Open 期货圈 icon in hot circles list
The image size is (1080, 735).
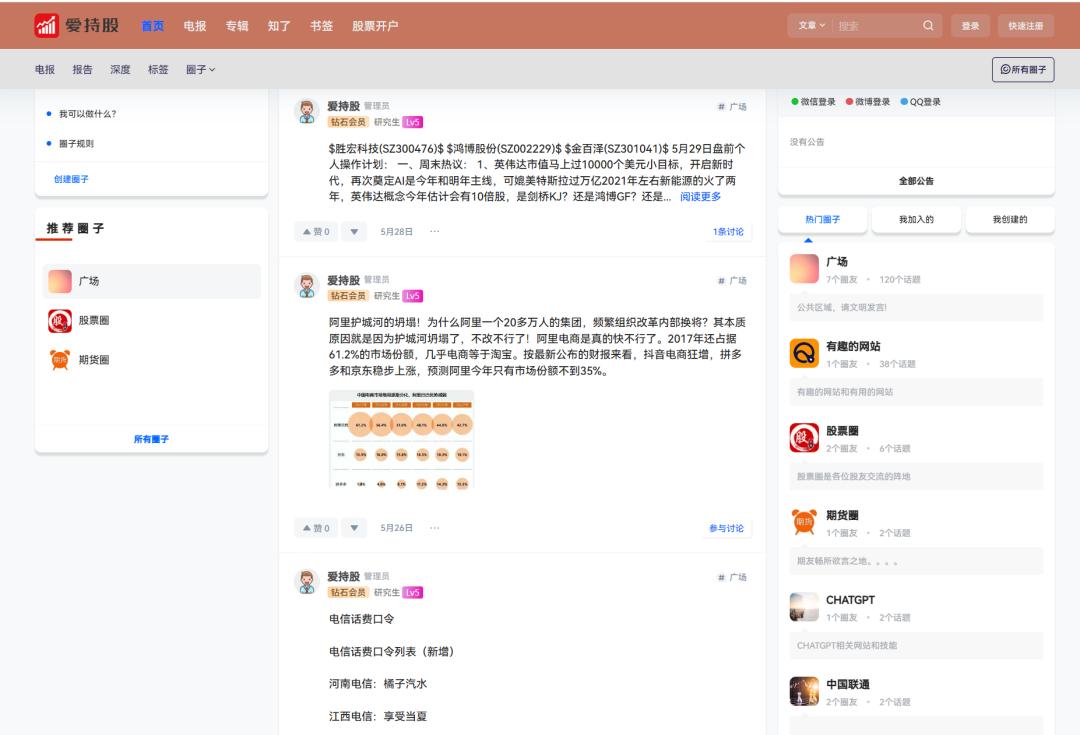804,522
